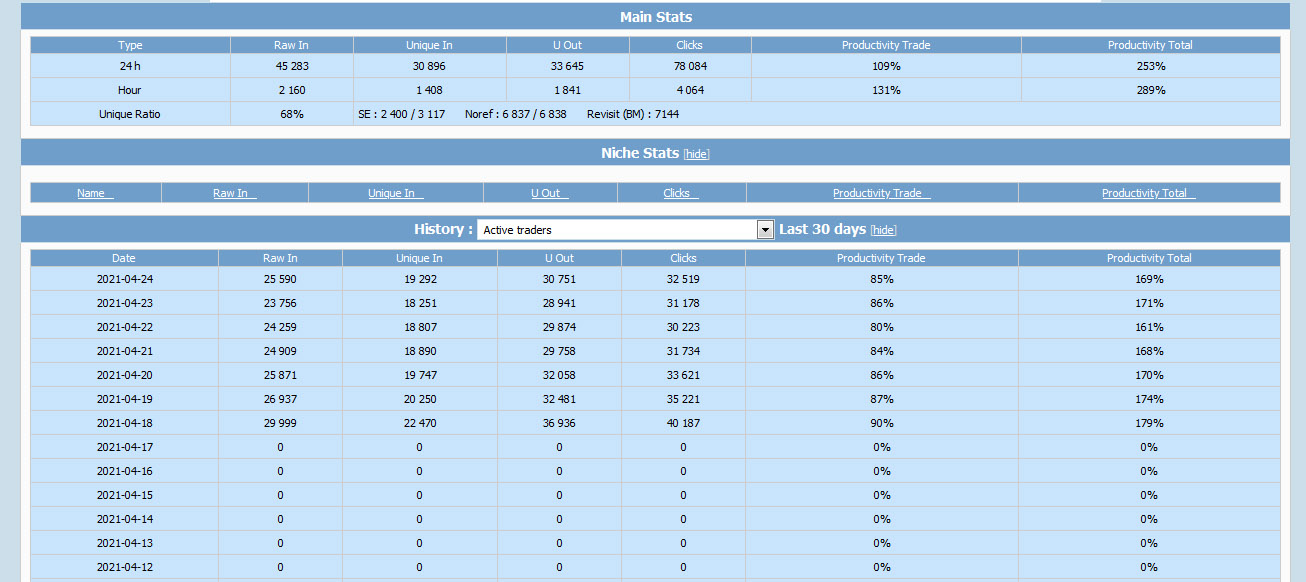This screenshot has height=582, width=1306.
Task: Click the Unique Ratio 68% cell
Action: 292,114
